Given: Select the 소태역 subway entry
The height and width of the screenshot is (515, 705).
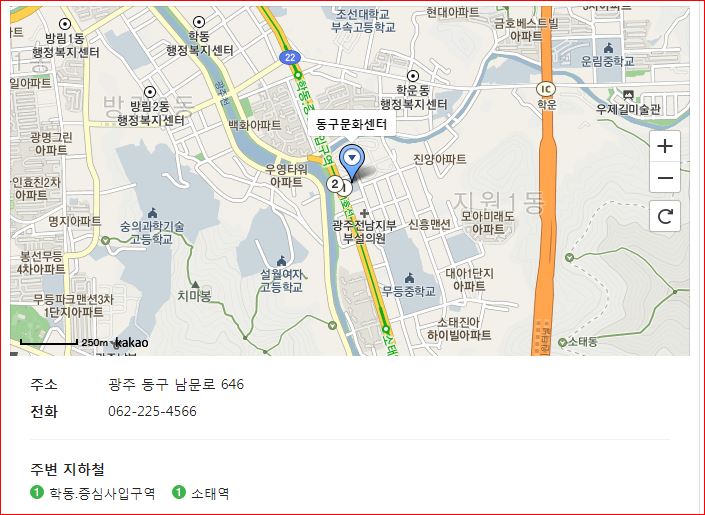Looking at the screenshot, I should 201,493.
